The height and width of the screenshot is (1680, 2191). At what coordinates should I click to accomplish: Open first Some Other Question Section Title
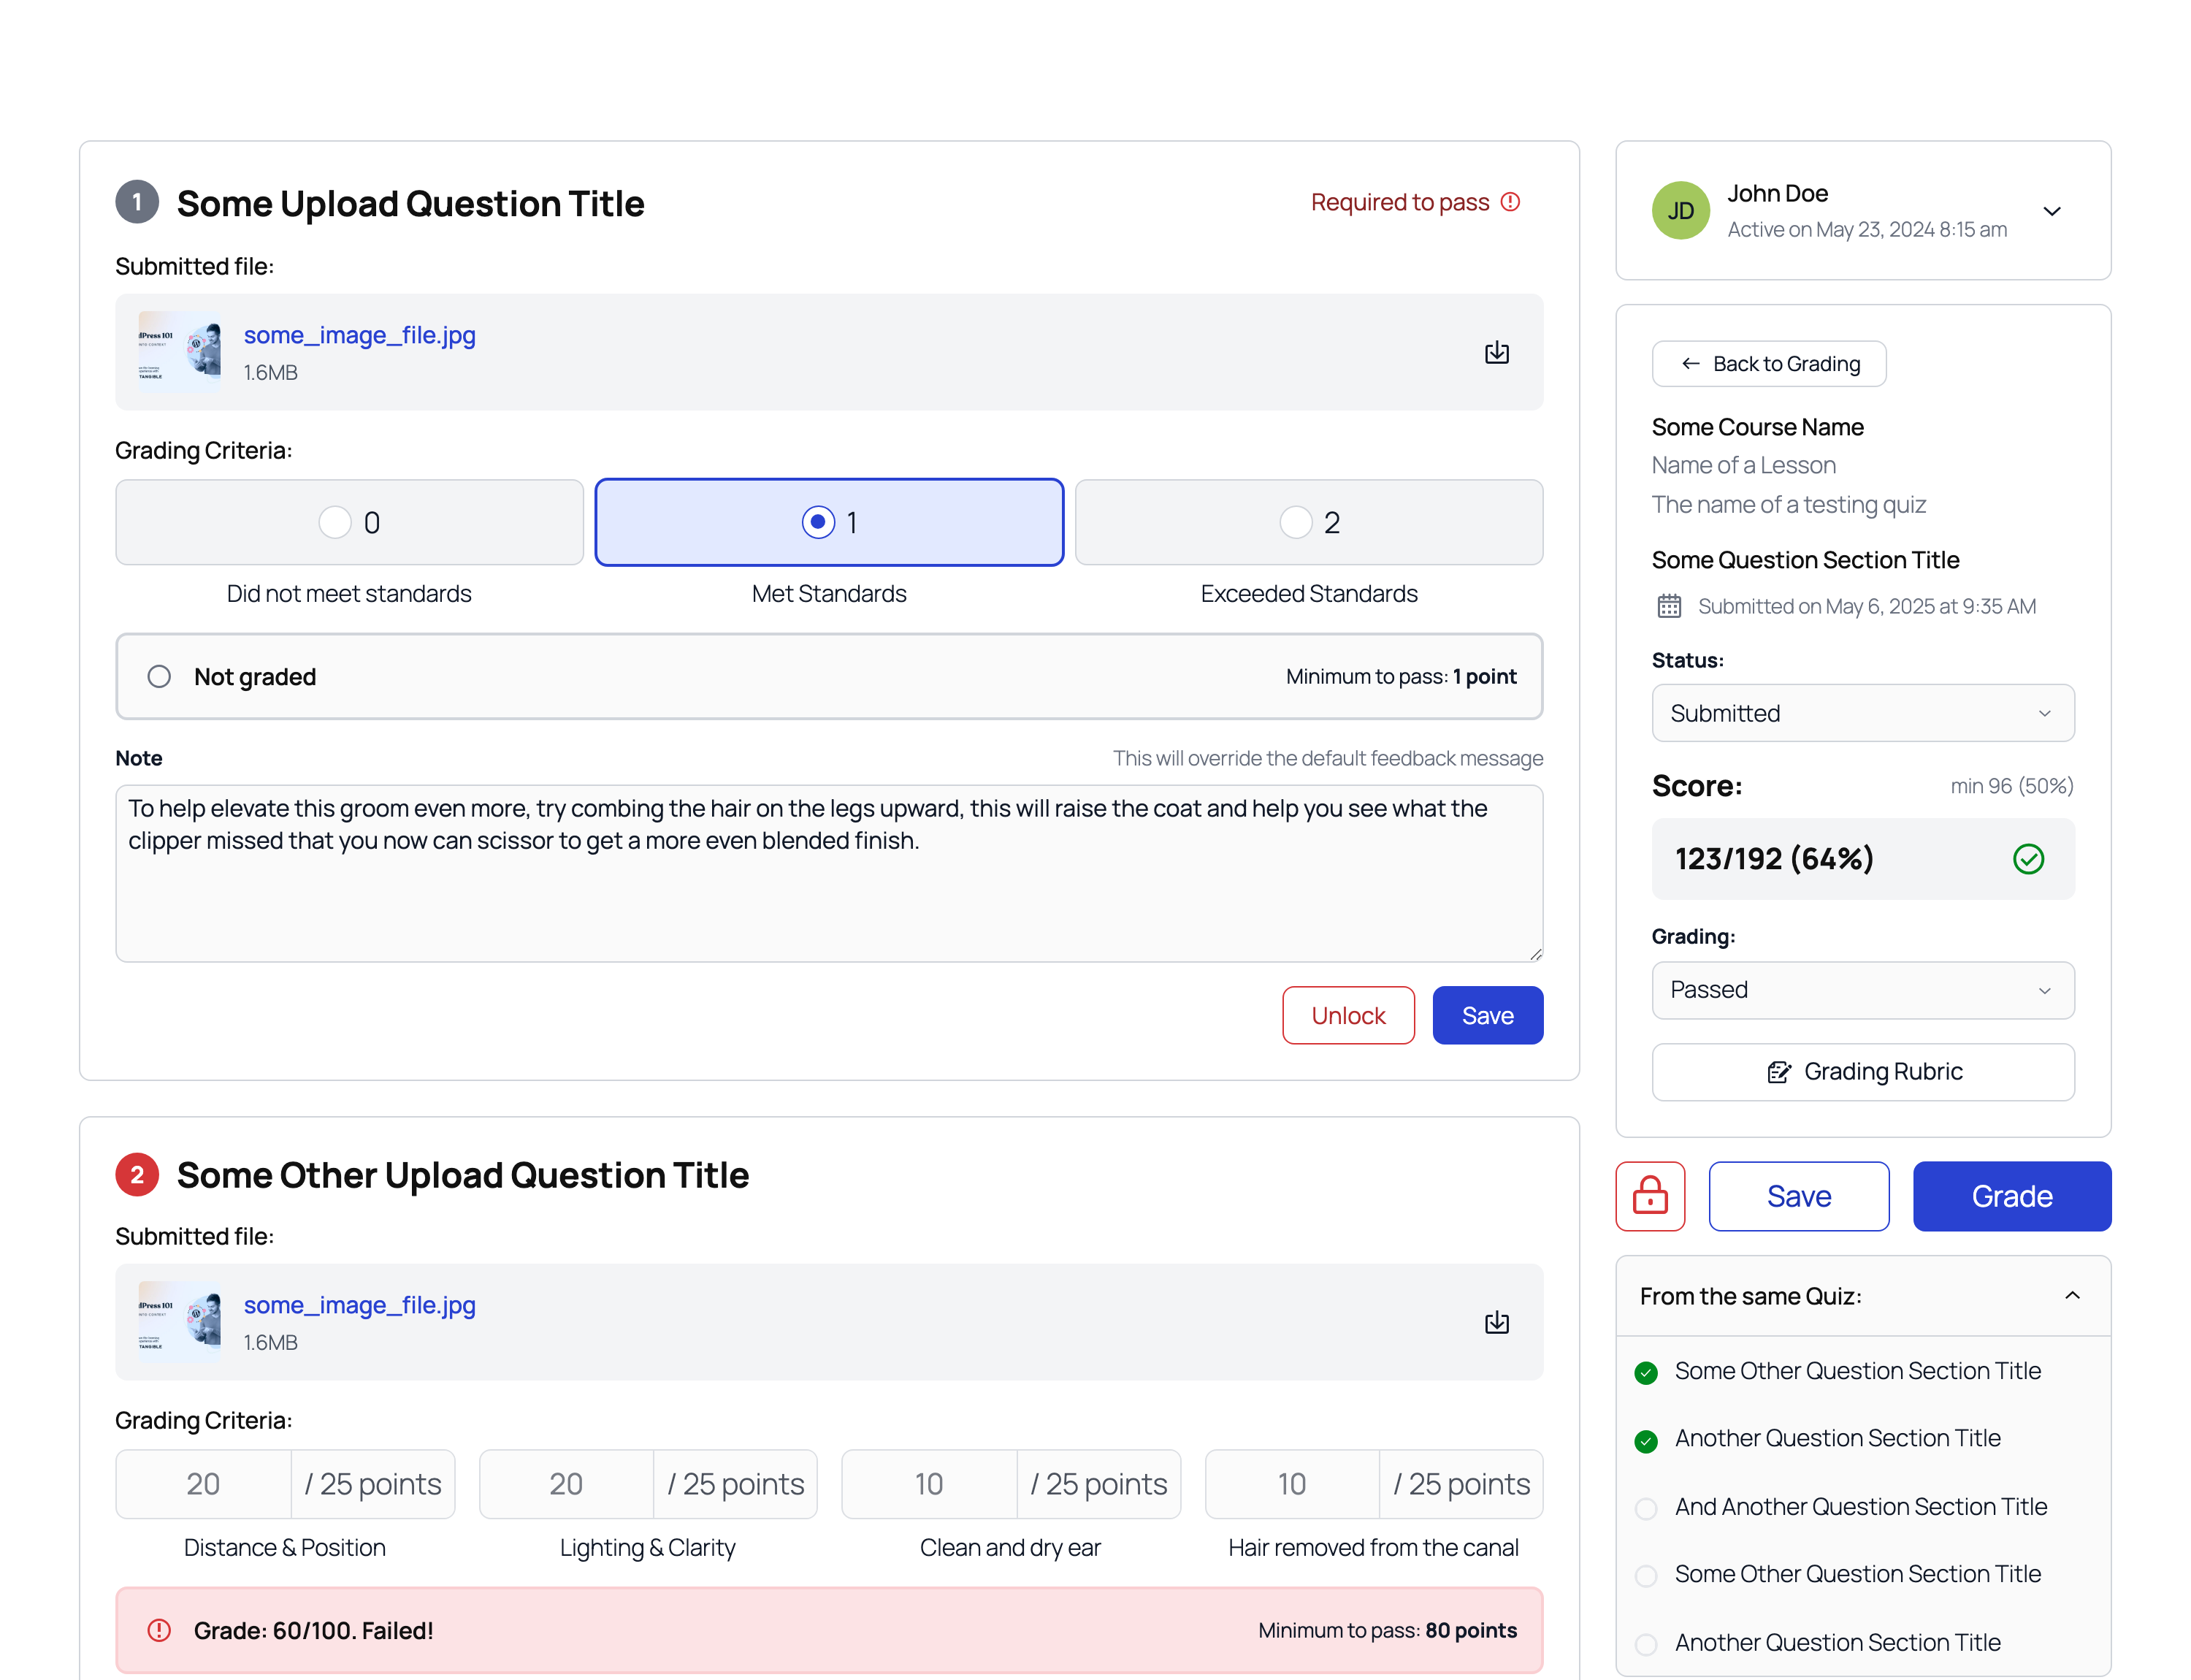pyautogui.click(x=1857, y=1370)
